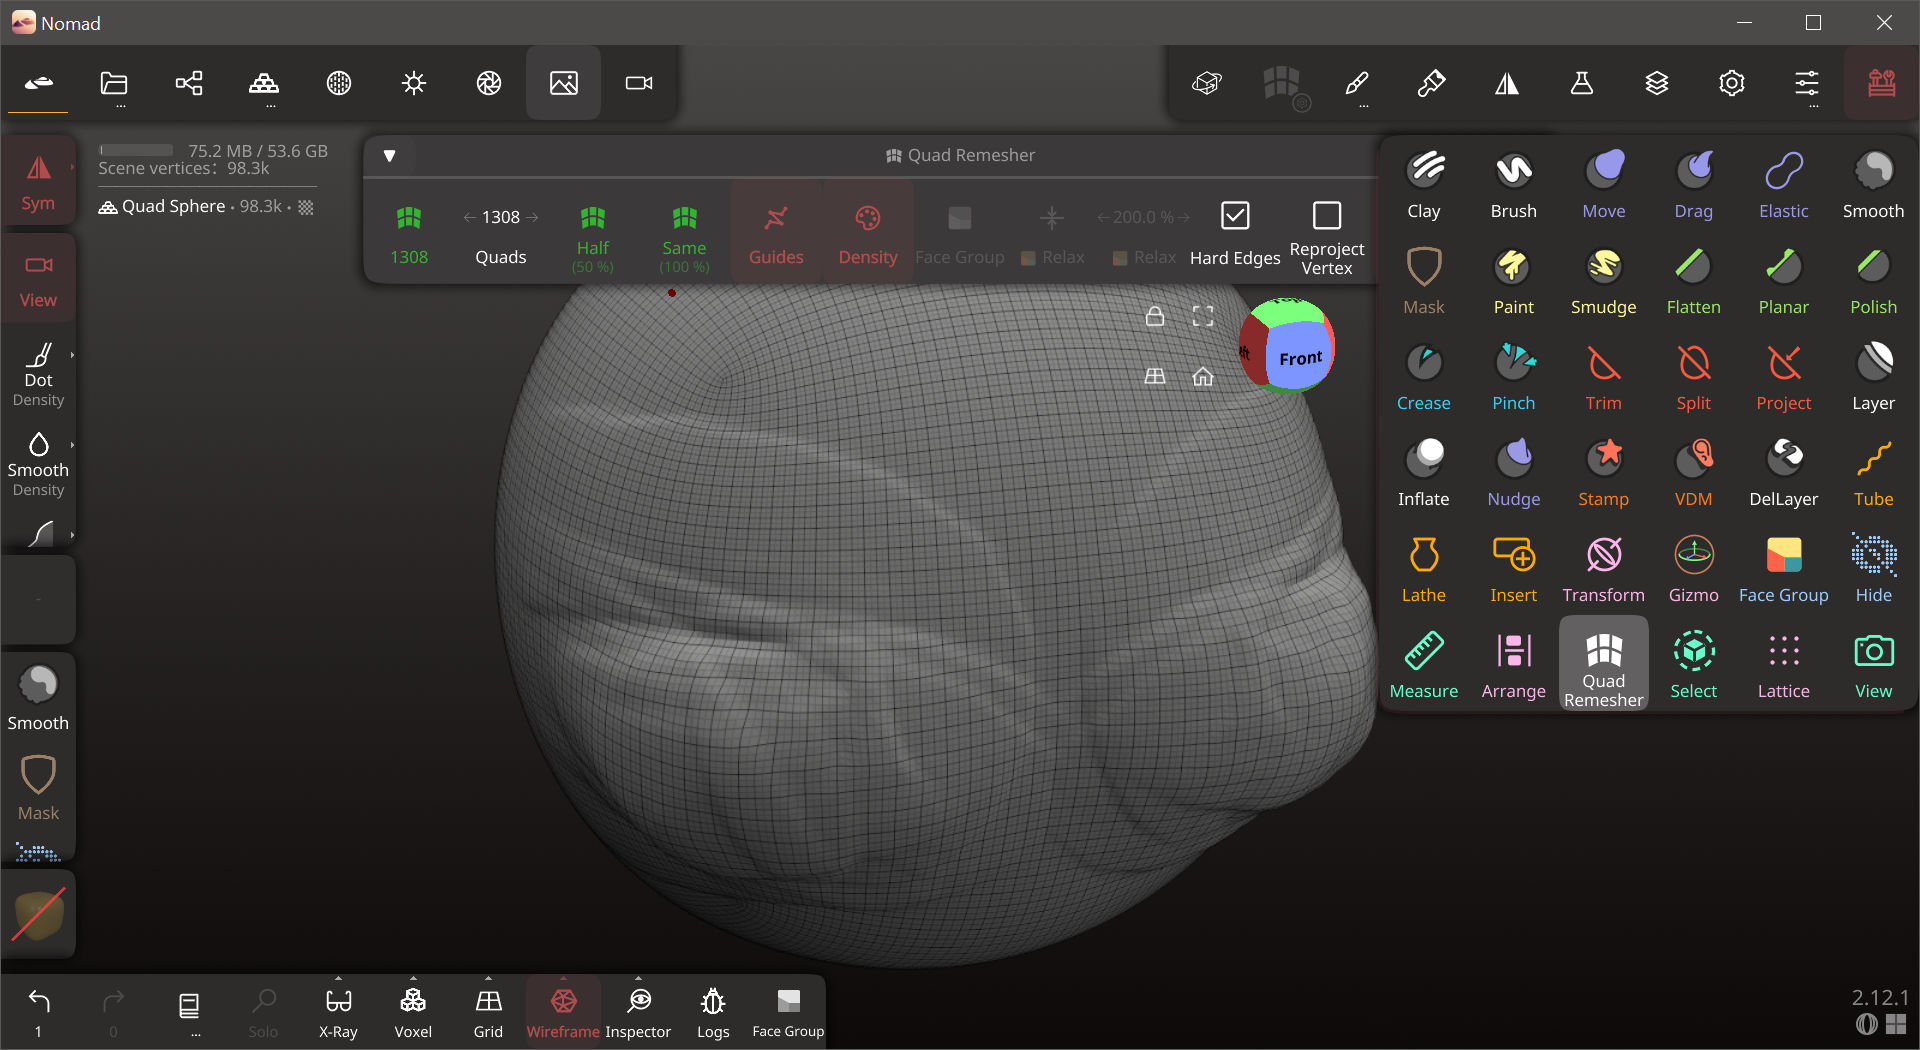
Task: Select the Smudge tool
Action: click(1604, 281)
